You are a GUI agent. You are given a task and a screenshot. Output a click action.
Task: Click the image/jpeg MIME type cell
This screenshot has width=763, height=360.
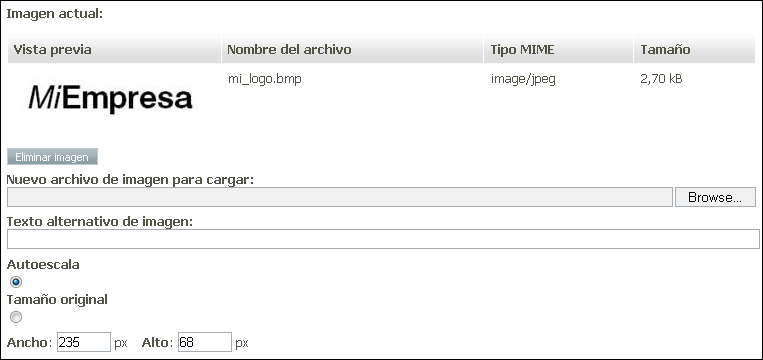pos(523,79)
